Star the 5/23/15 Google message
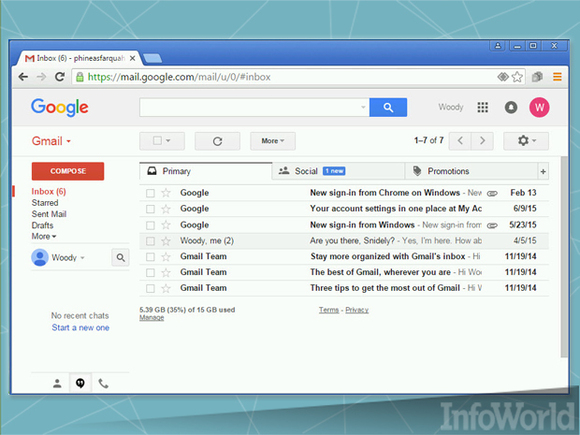The width and height of the screenshot is (580, 435). coord(166,225)
